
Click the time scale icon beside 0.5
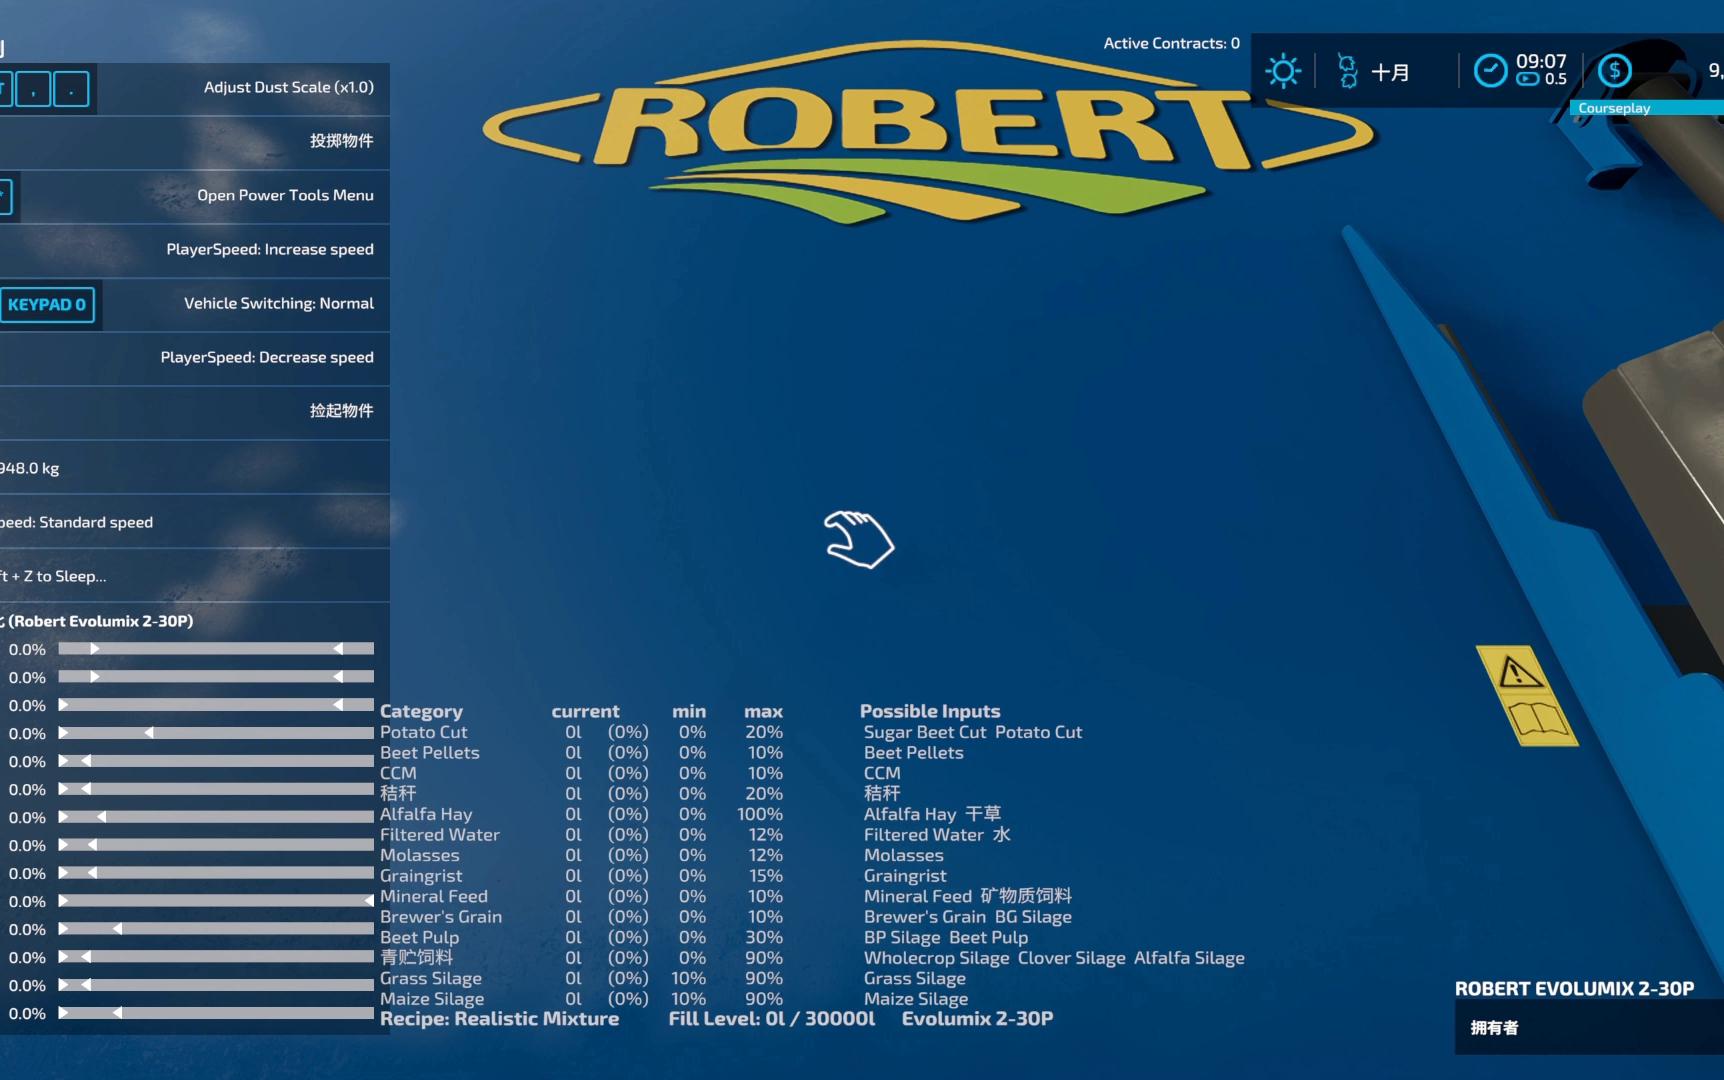pos(1527,80)
